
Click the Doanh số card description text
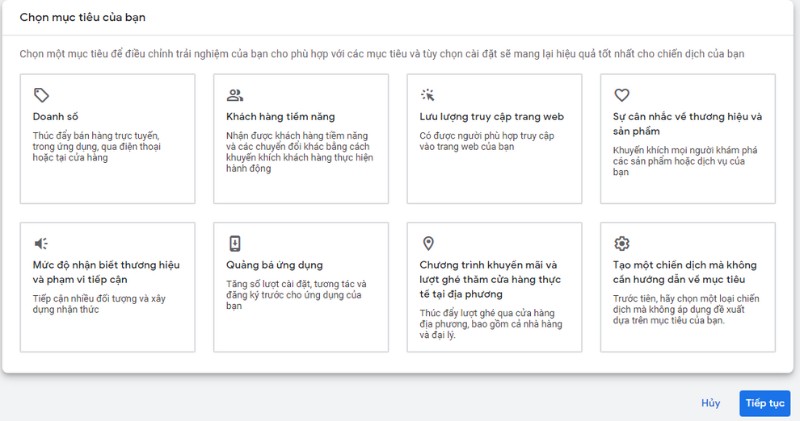[96, 145]
